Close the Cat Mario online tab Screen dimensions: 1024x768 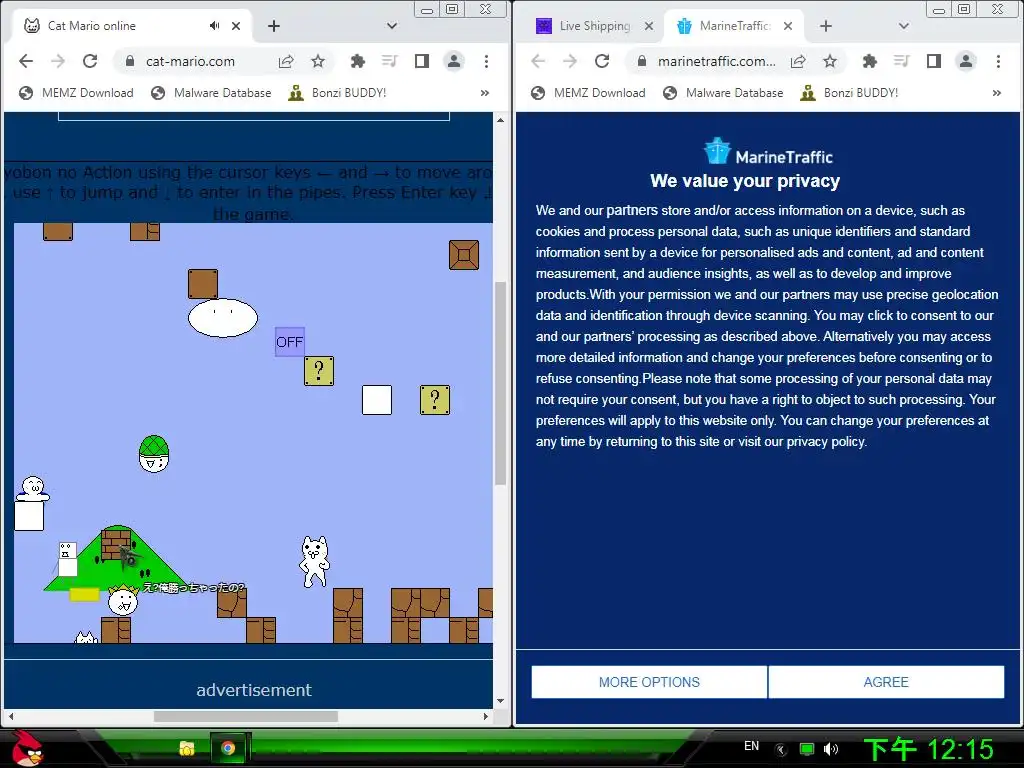point(236,26)
